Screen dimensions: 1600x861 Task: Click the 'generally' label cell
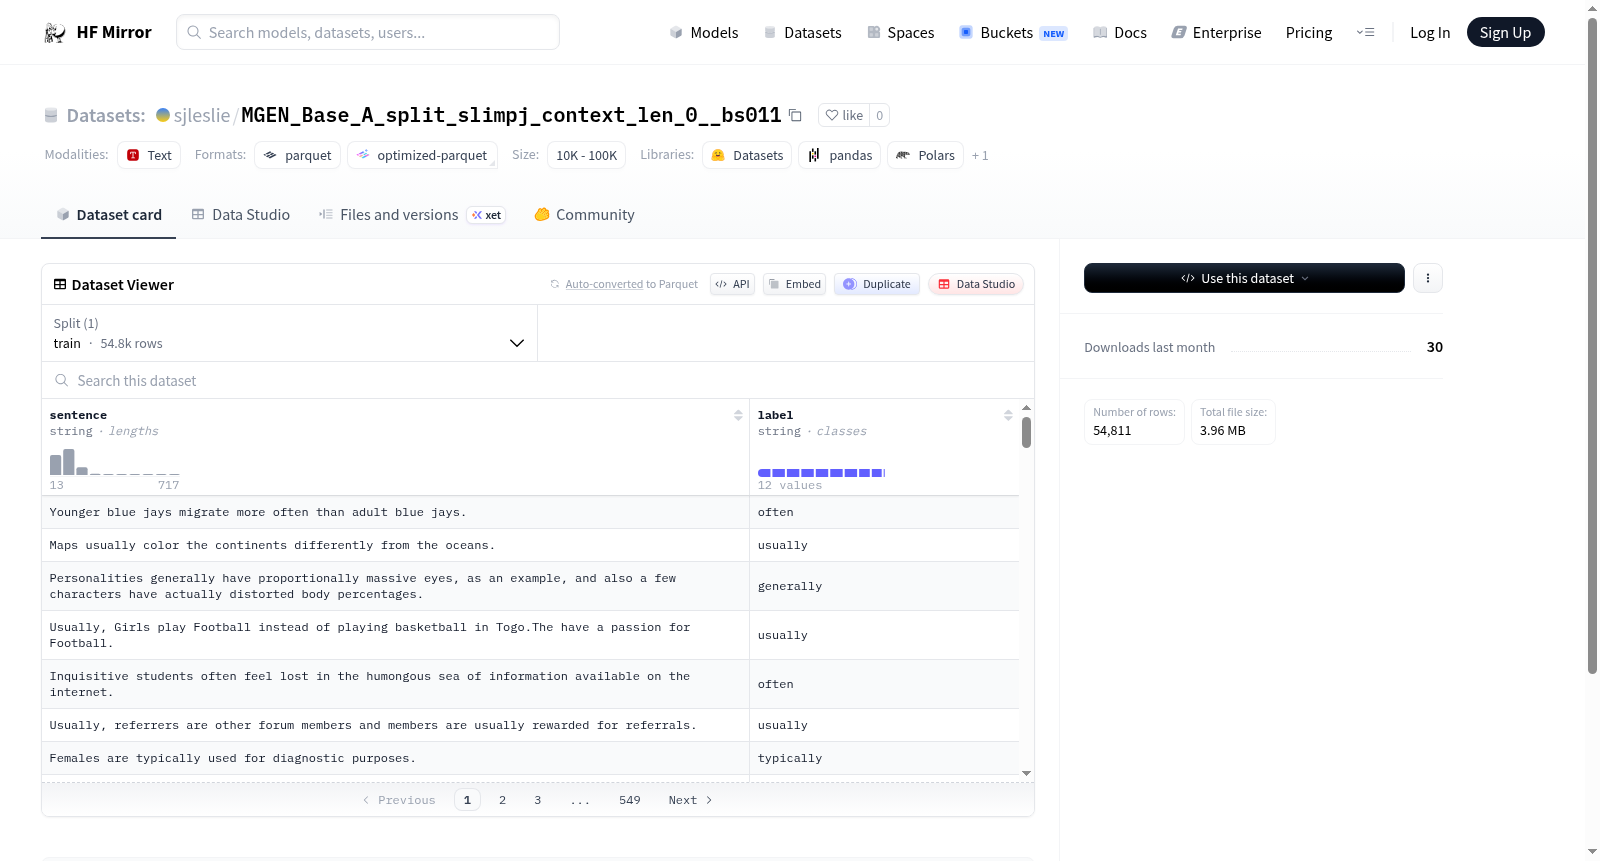[x=884, y=586]
